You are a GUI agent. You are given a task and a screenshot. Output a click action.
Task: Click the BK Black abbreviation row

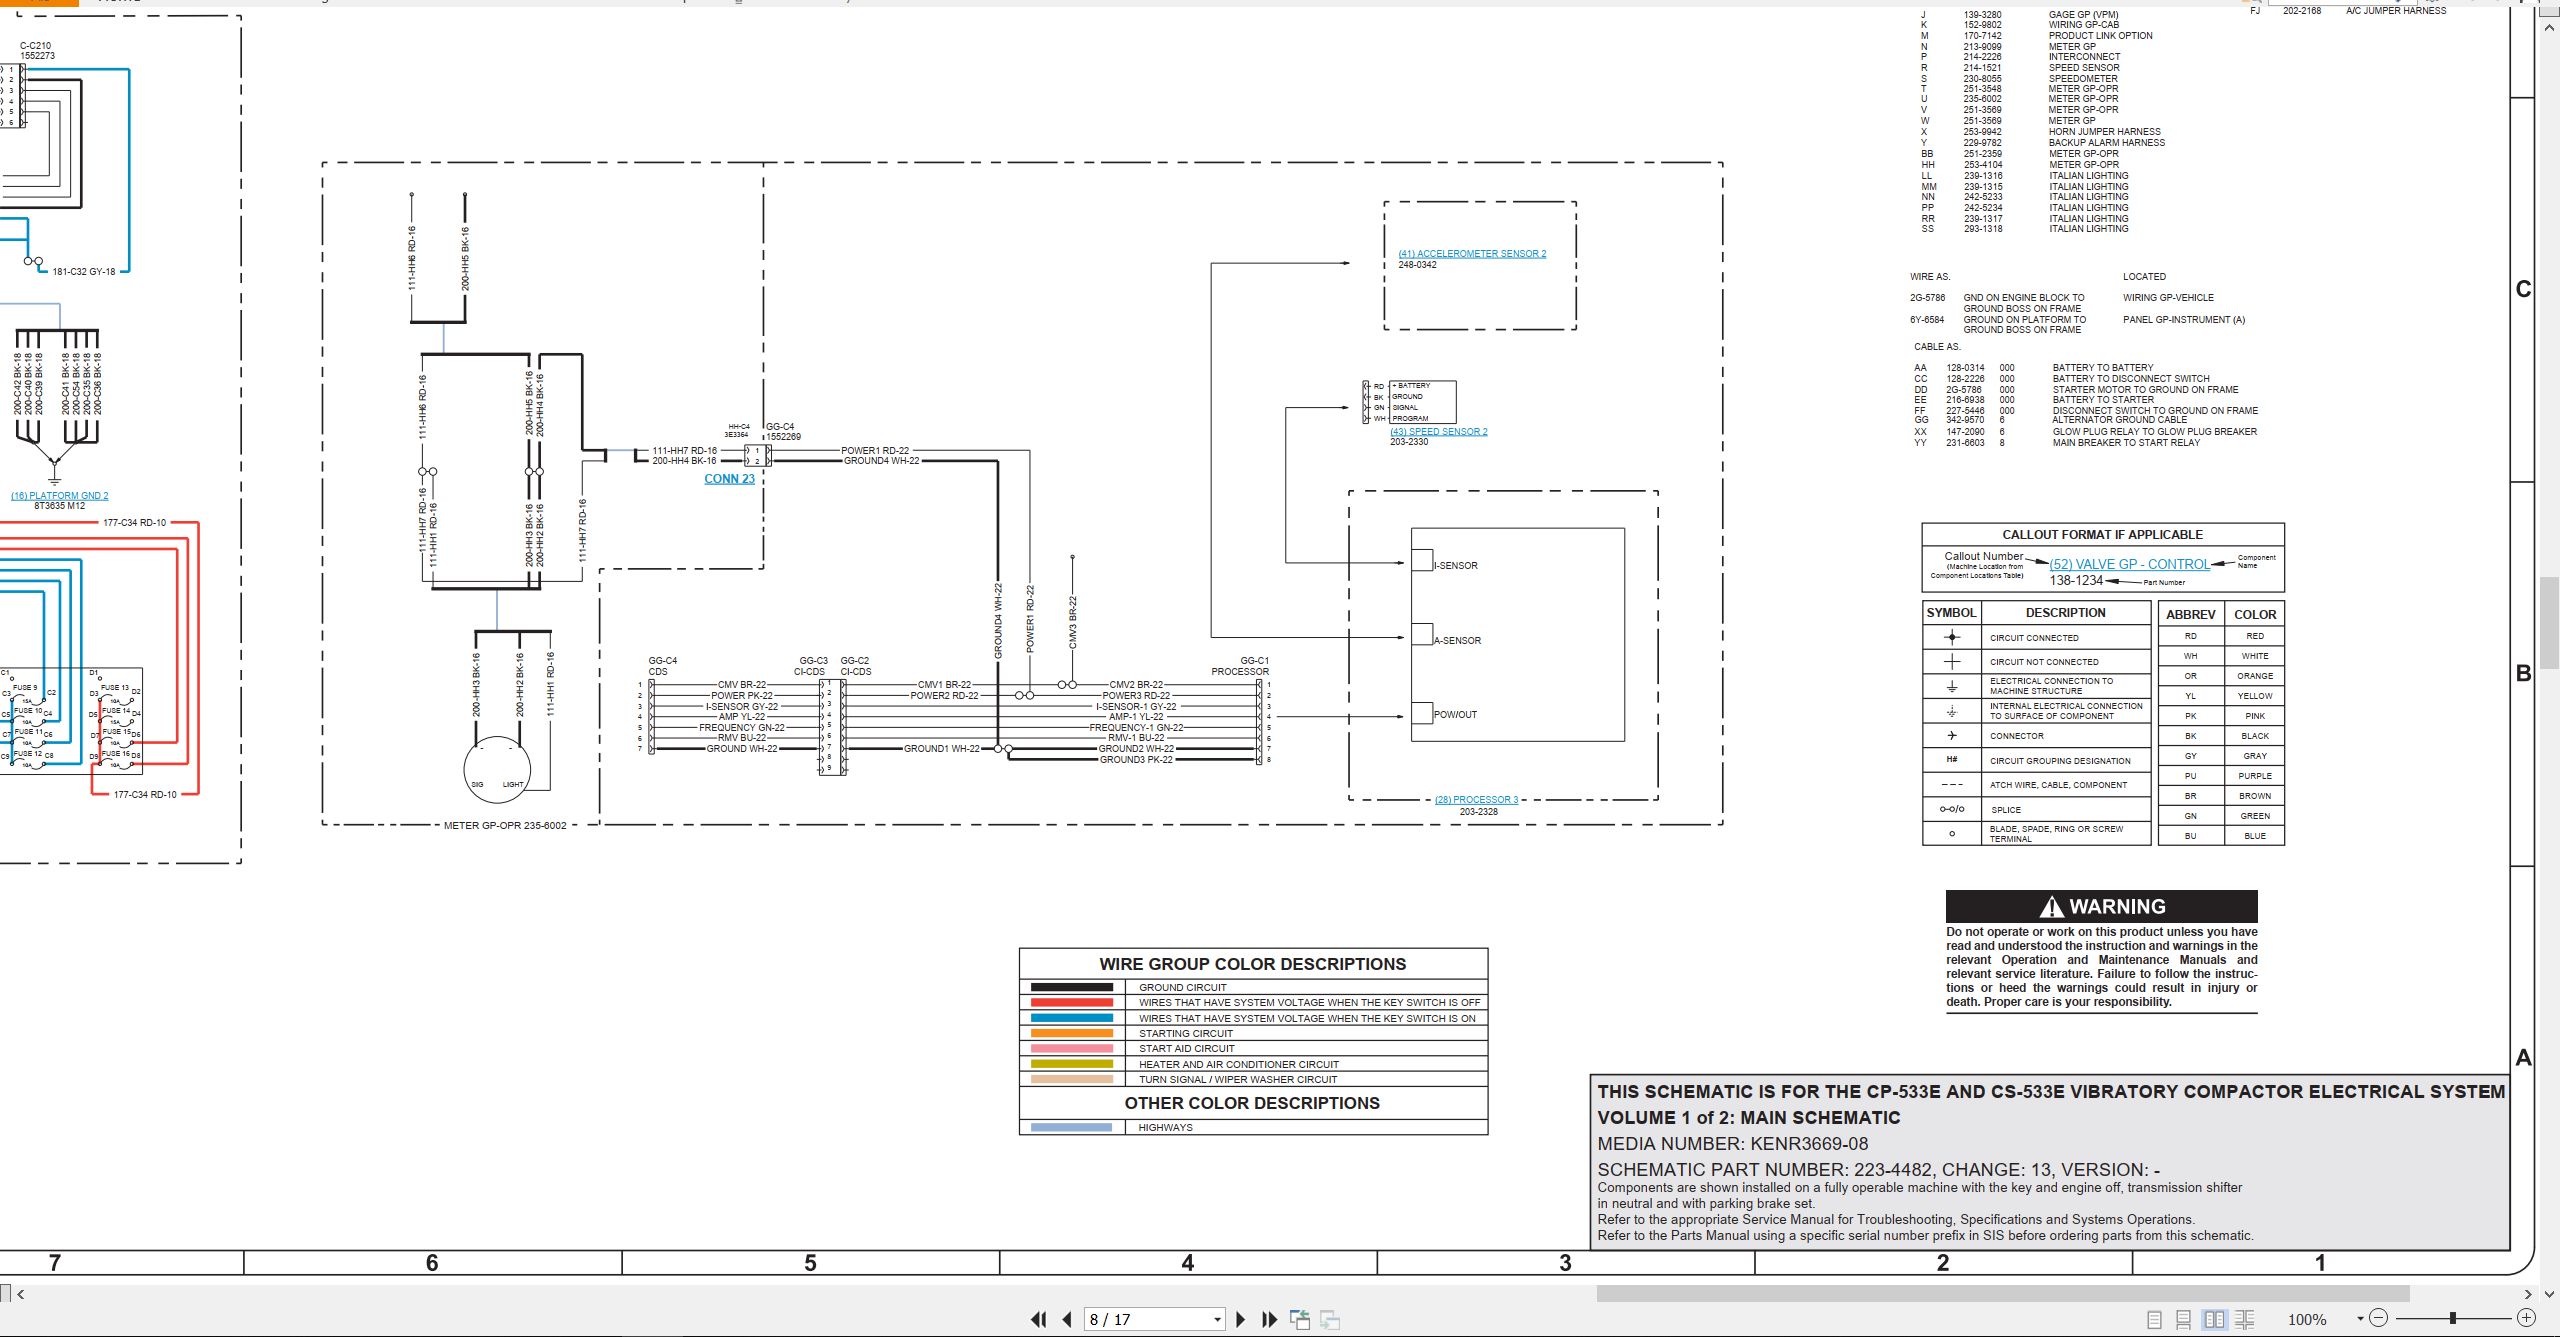click(2221, 735)
